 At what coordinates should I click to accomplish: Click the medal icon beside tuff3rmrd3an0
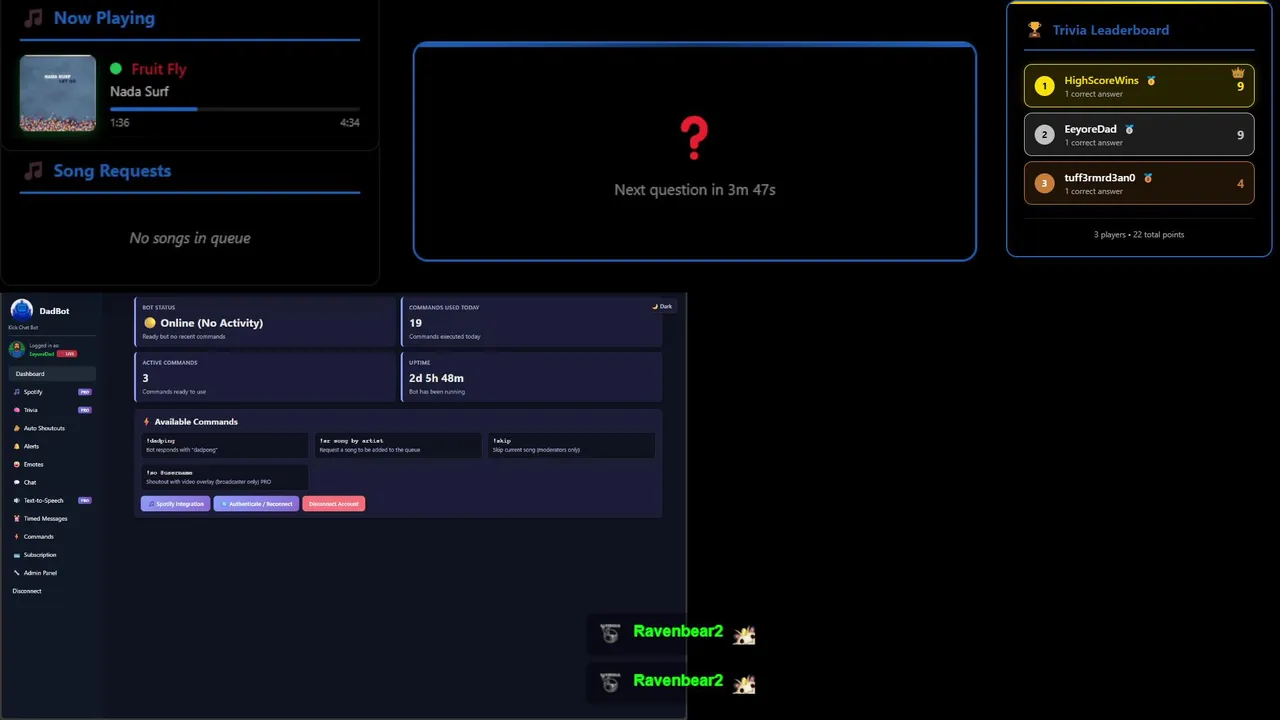click(1148, 178)
